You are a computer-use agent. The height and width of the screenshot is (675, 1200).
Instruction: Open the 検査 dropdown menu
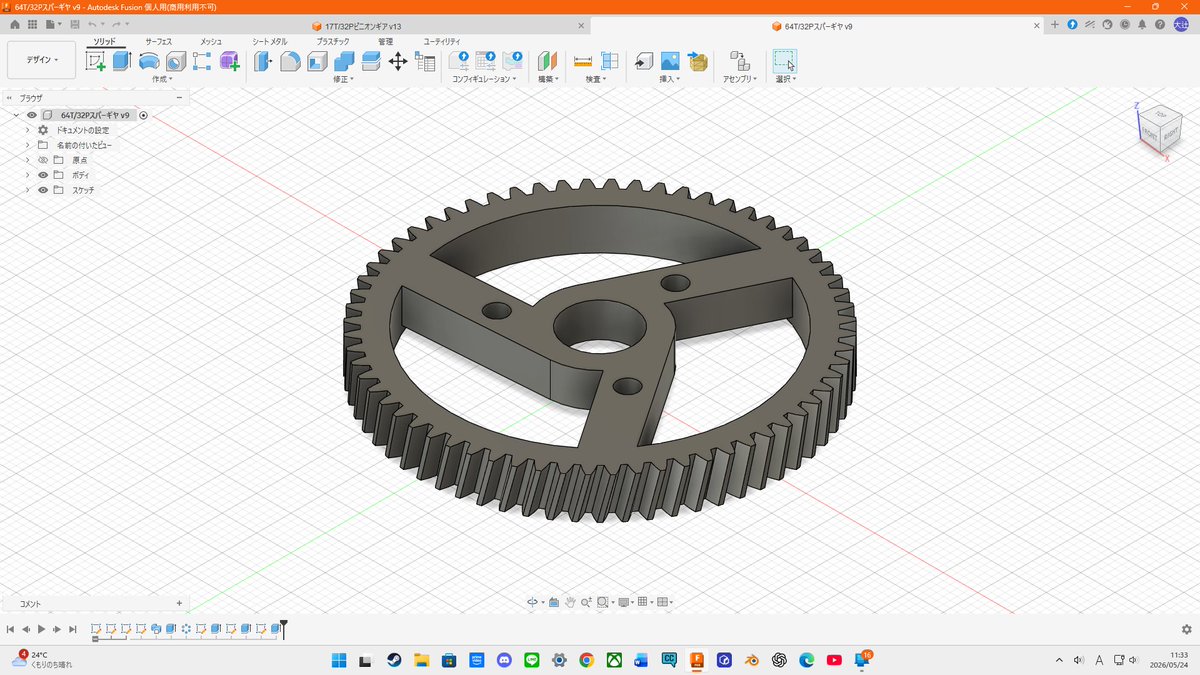[596, 79]
